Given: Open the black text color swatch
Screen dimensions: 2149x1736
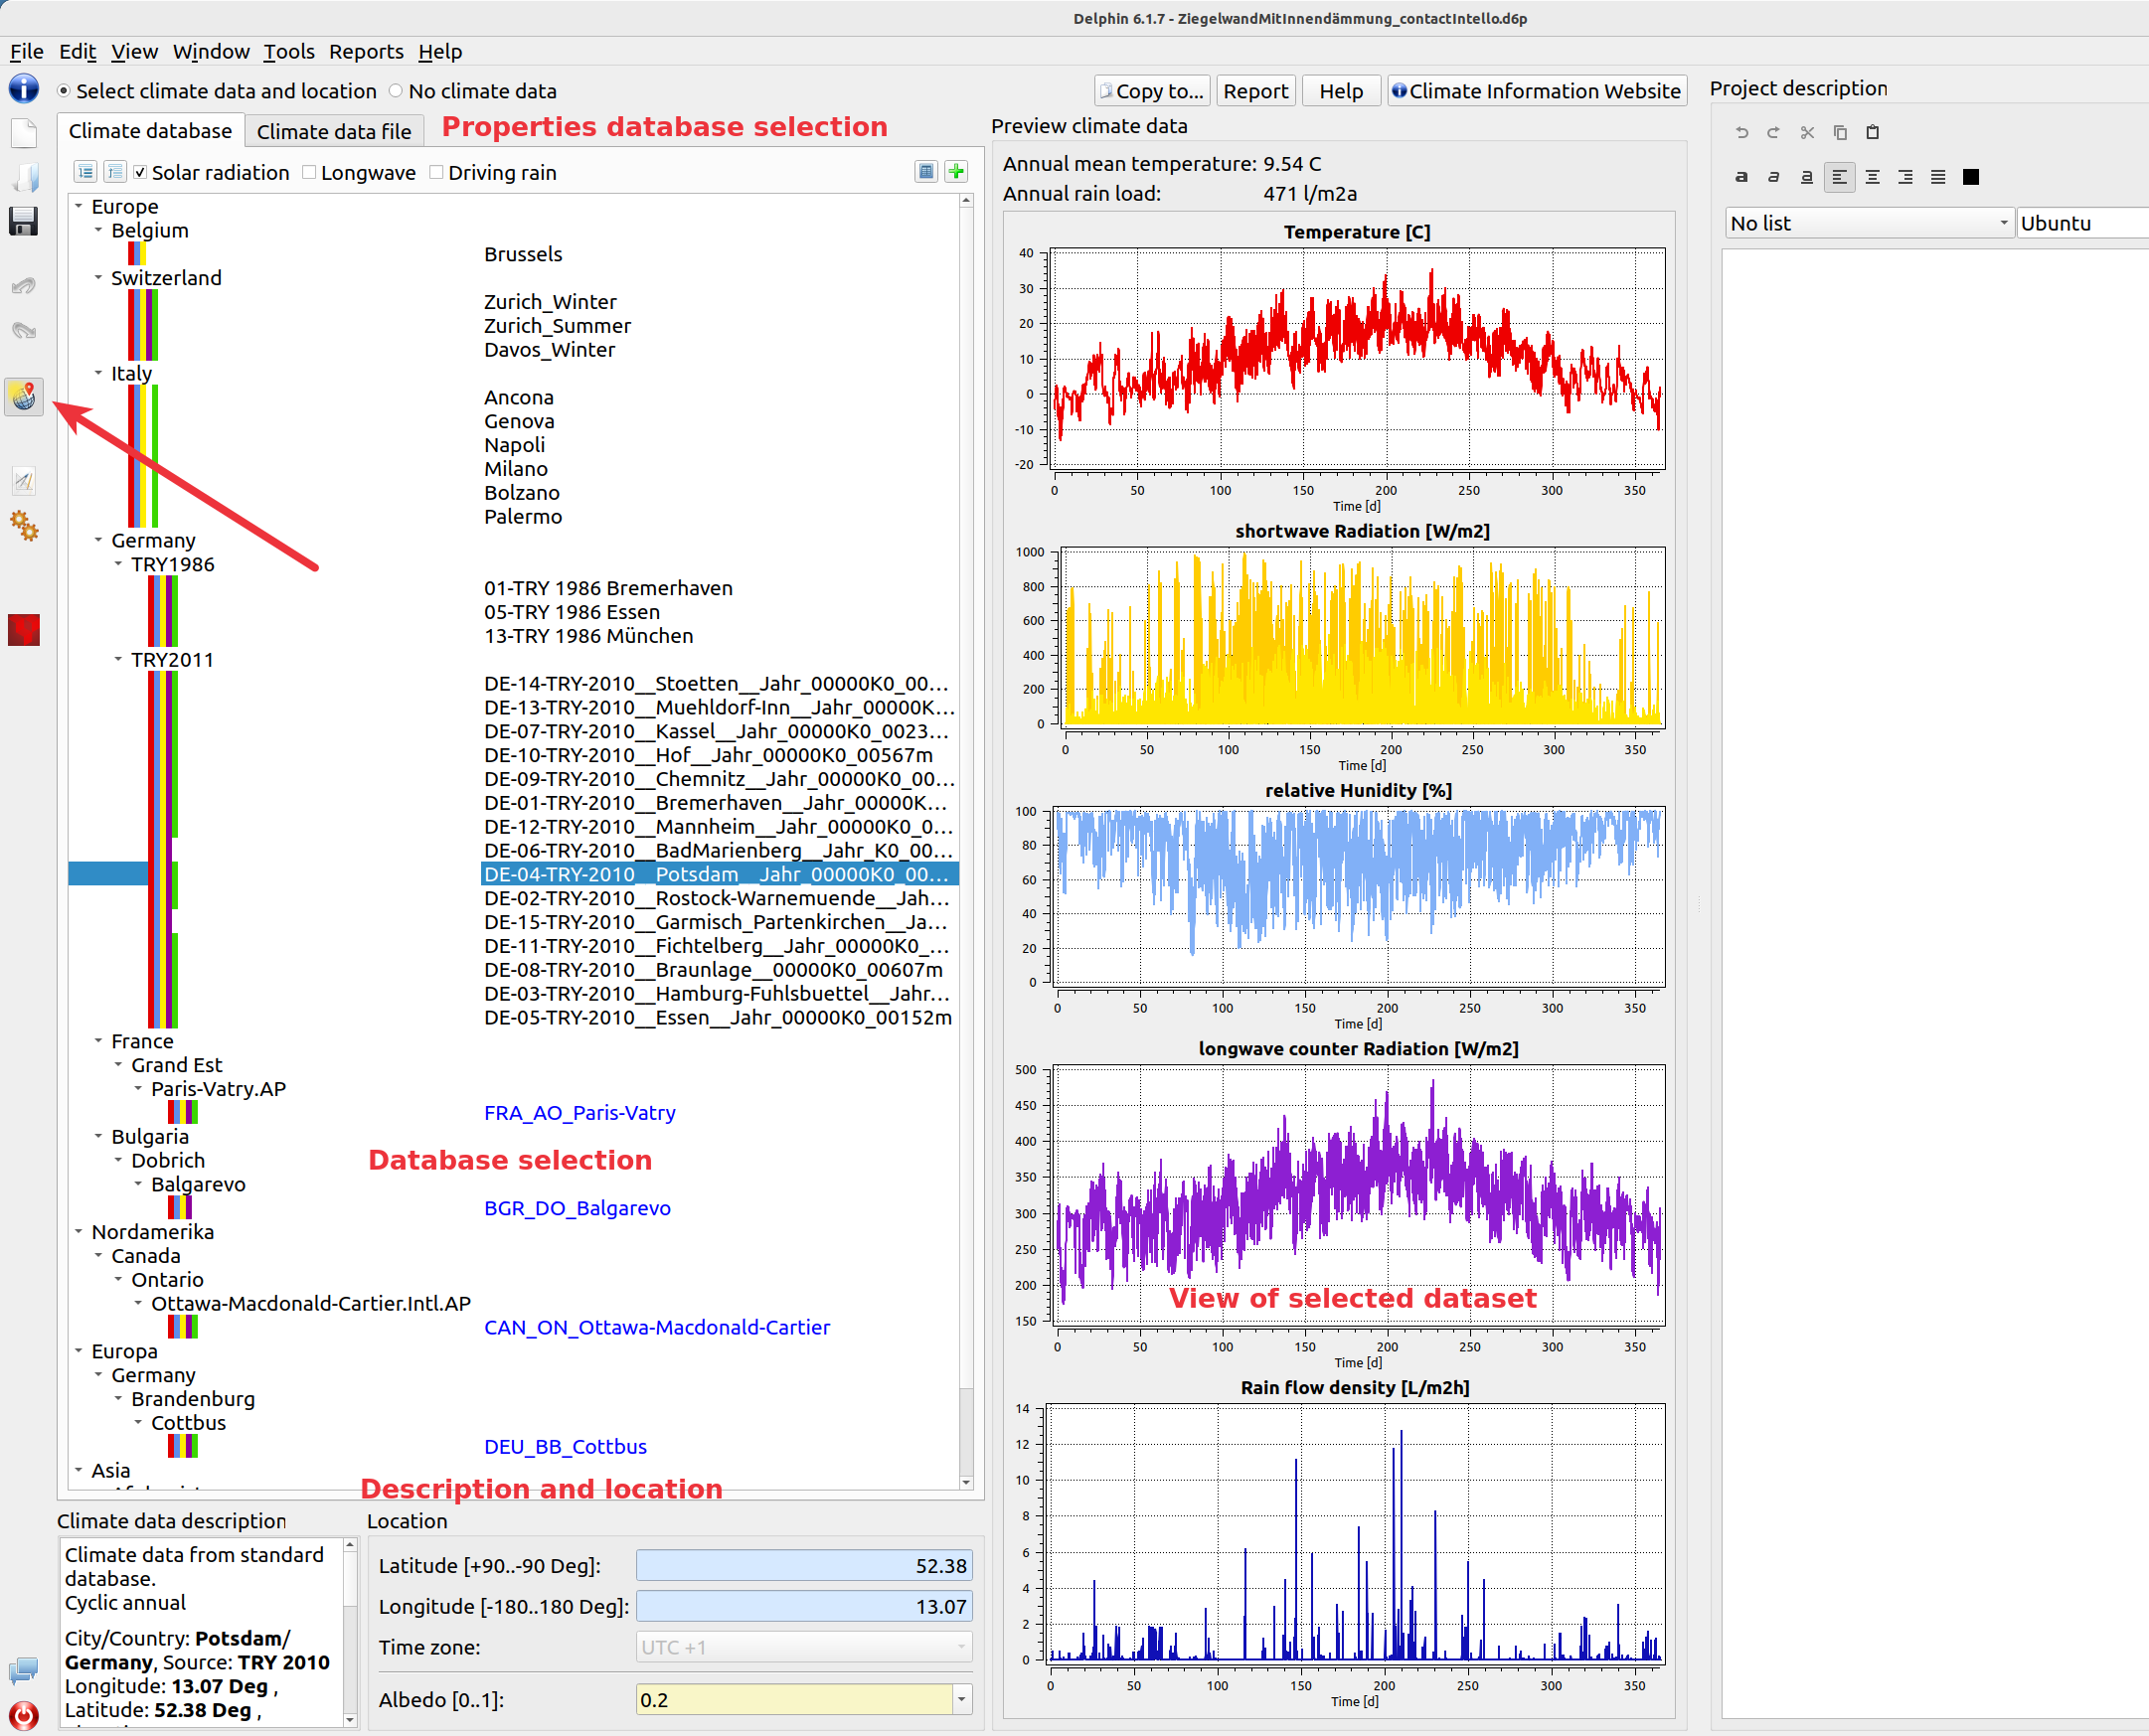Looking at the screenshot, I should [1971, 177].
